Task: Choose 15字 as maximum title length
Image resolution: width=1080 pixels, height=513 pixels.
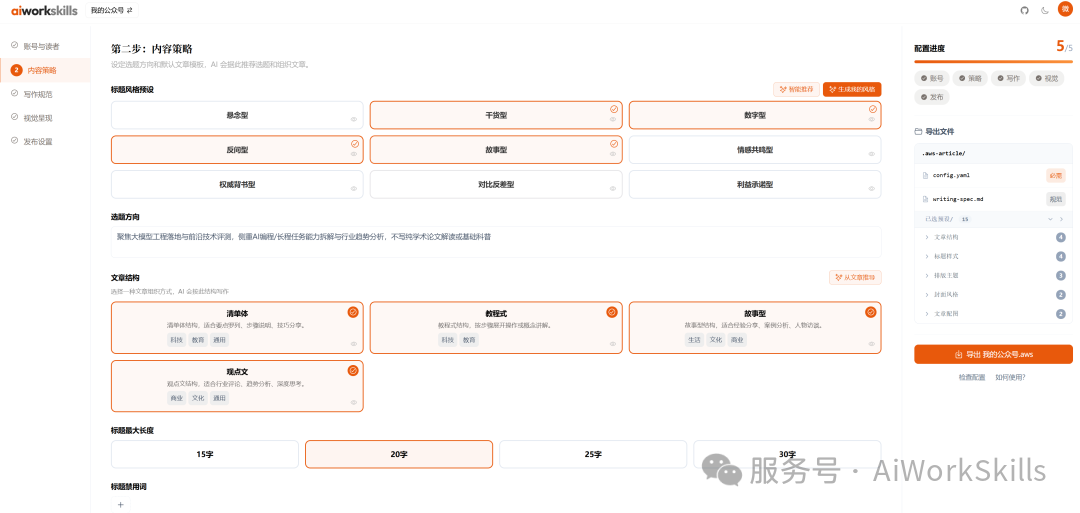Action: pos(205,454)
